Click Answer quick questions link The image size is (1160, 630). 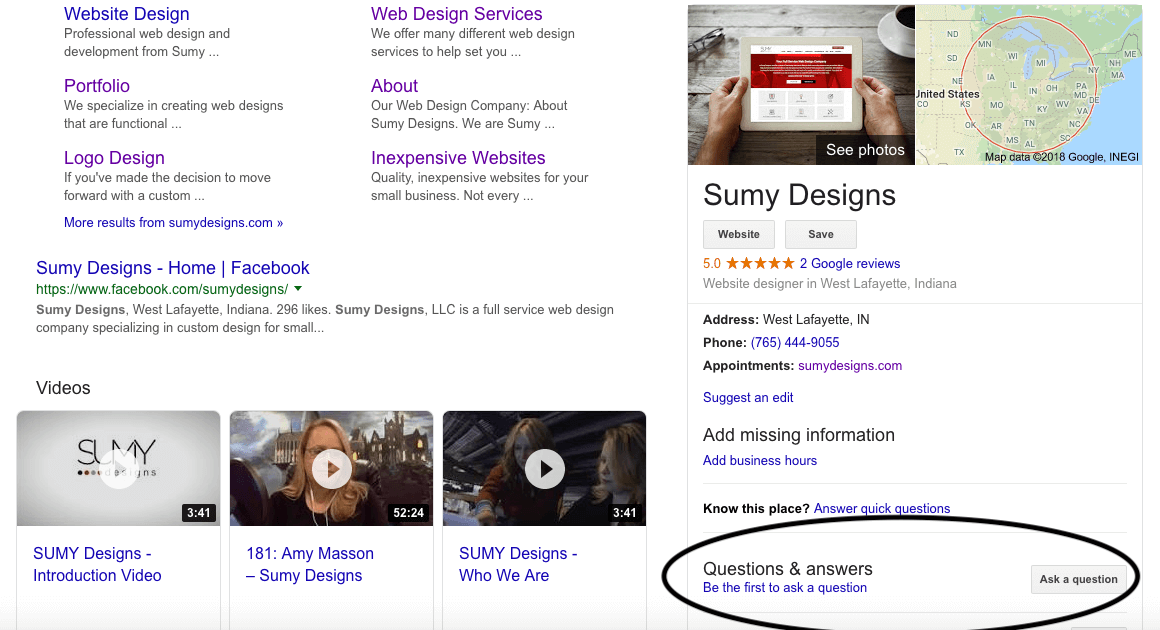[x=882, y=509]
